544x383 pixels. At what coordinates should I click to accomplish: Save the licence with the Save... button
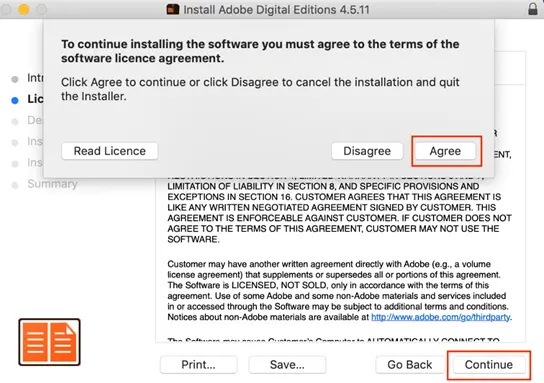point(287,365)
